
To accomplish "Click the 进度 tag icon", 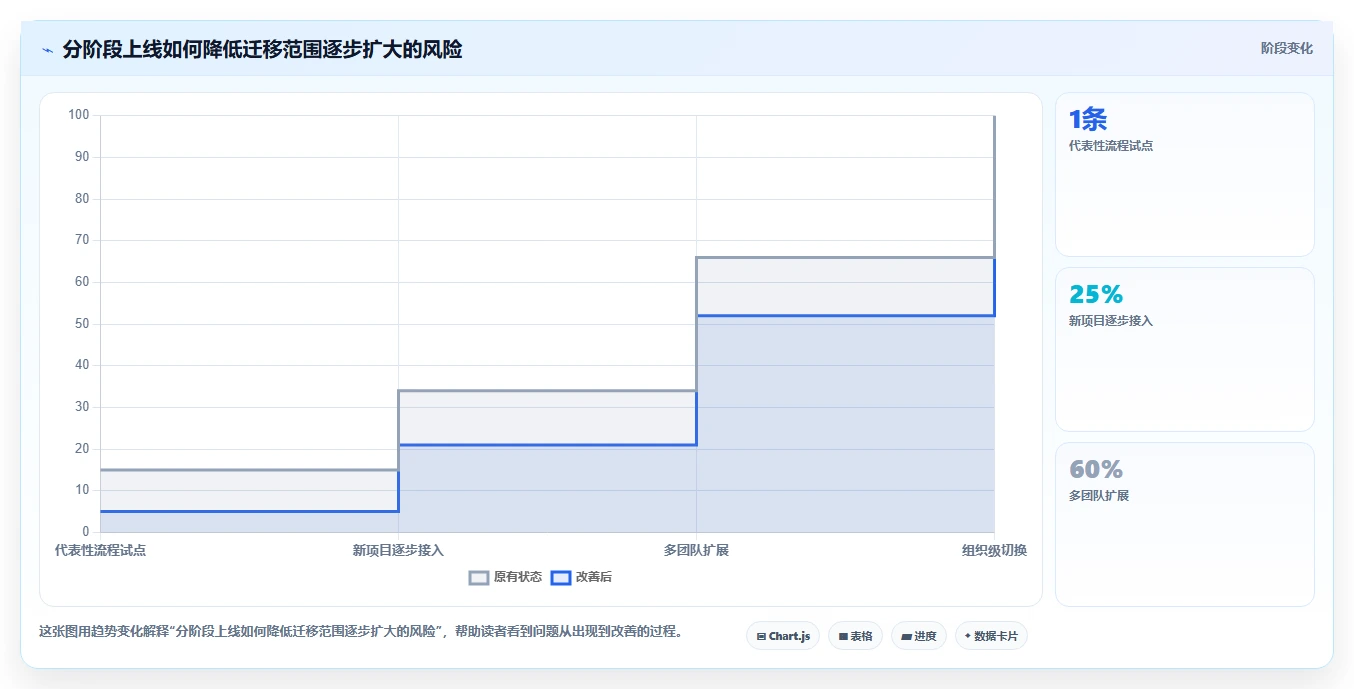I will pyautogui.click(x=906, y=636).
